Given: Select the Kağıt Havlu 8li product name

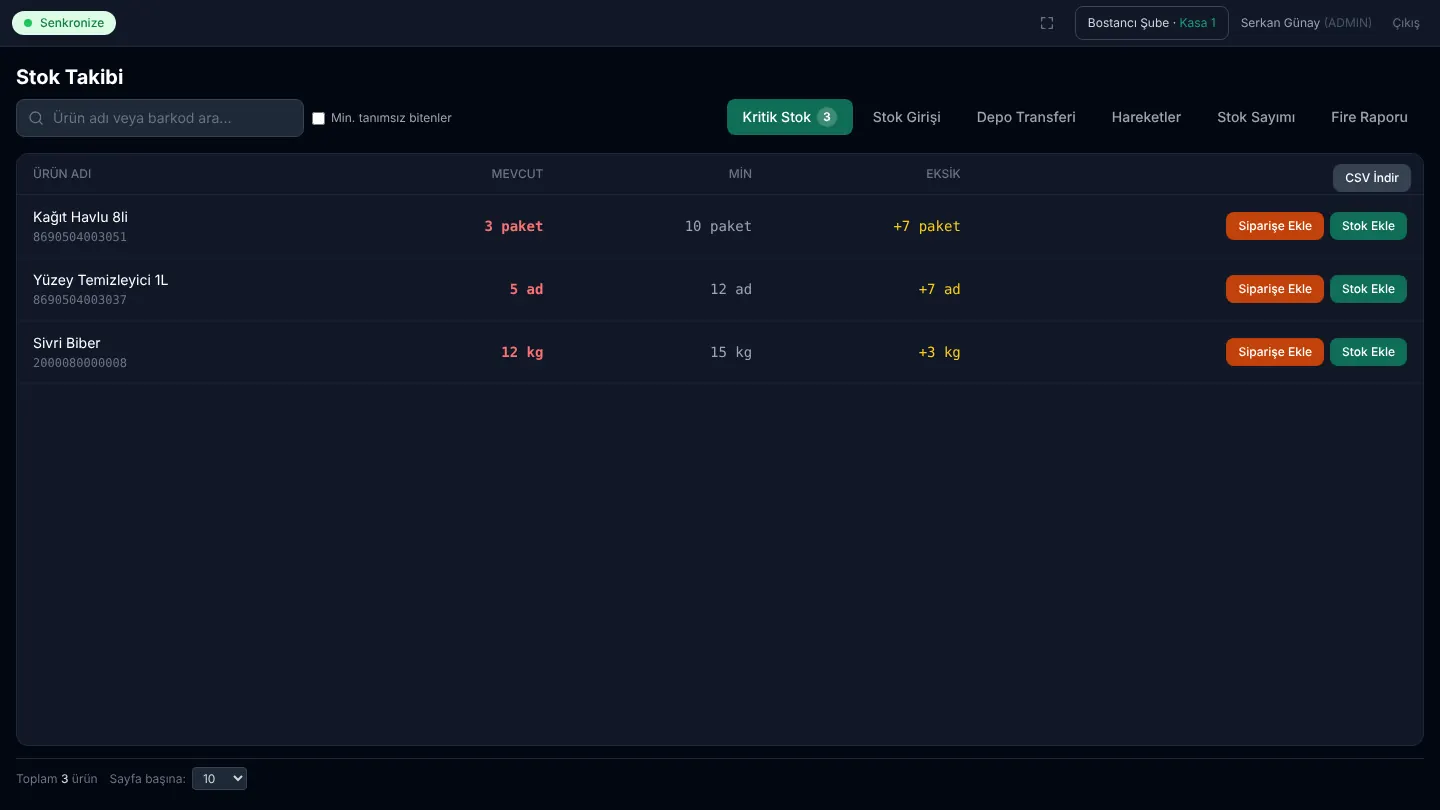Looking at the screenshot, I should 80,217.
